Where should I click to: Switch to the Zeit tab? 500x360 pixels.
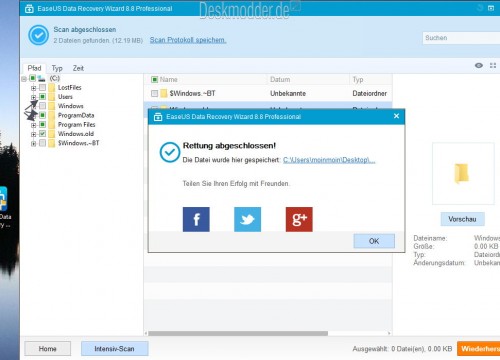[78, 68]
